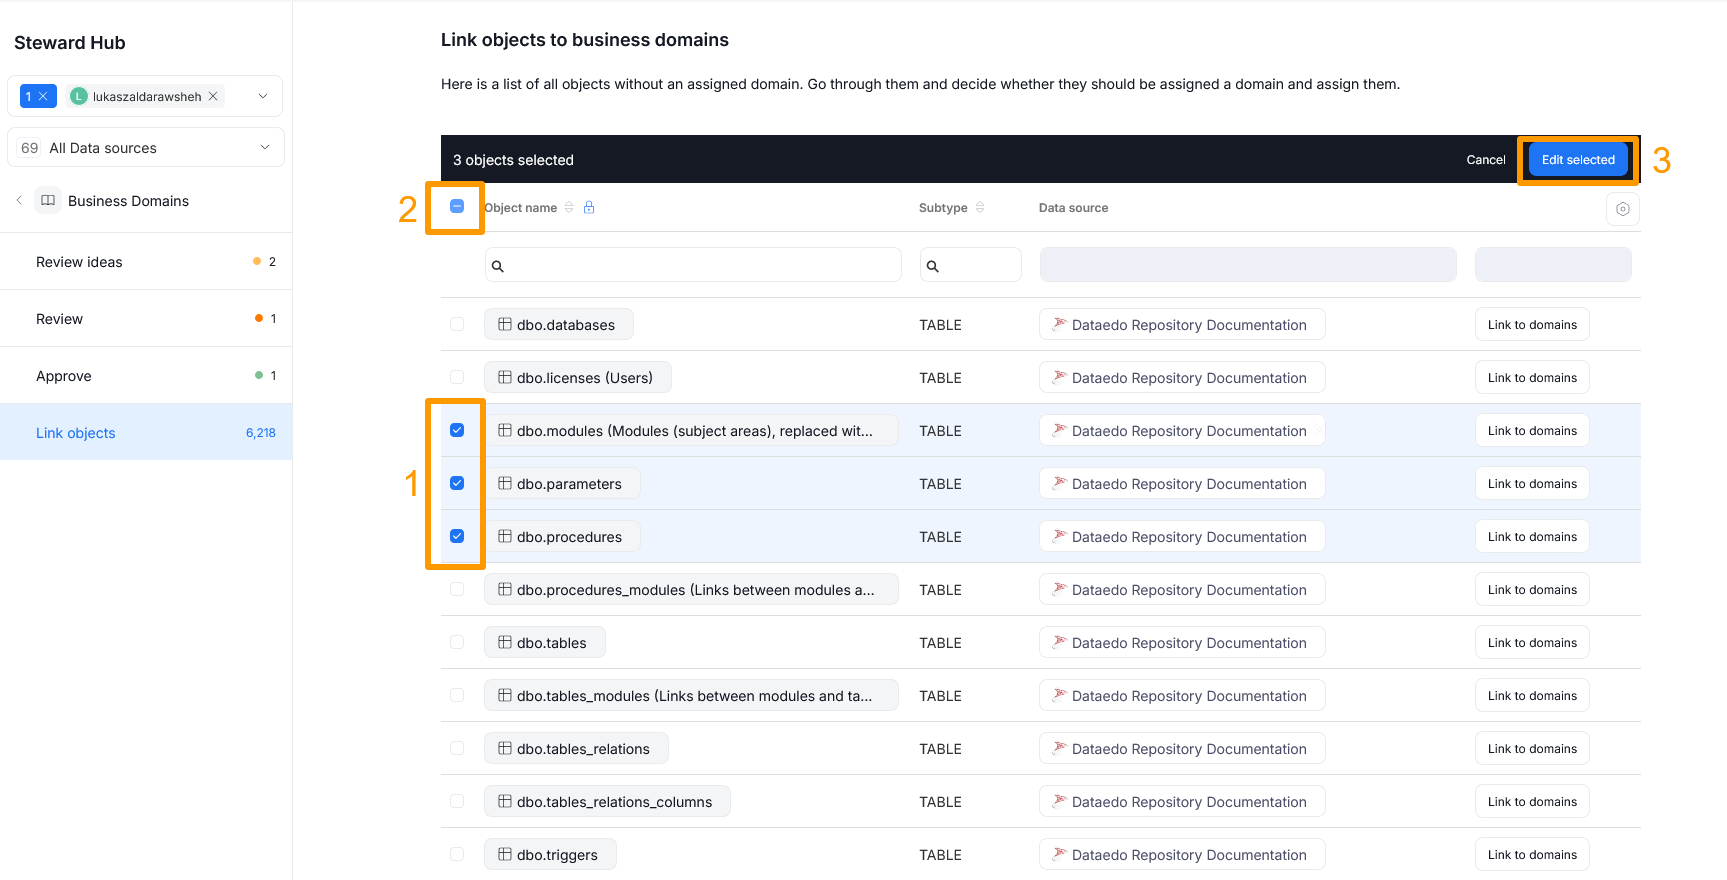1727x880 pixels.
Task: Click the Object name sort arrows icon
Action: point(569,208)
